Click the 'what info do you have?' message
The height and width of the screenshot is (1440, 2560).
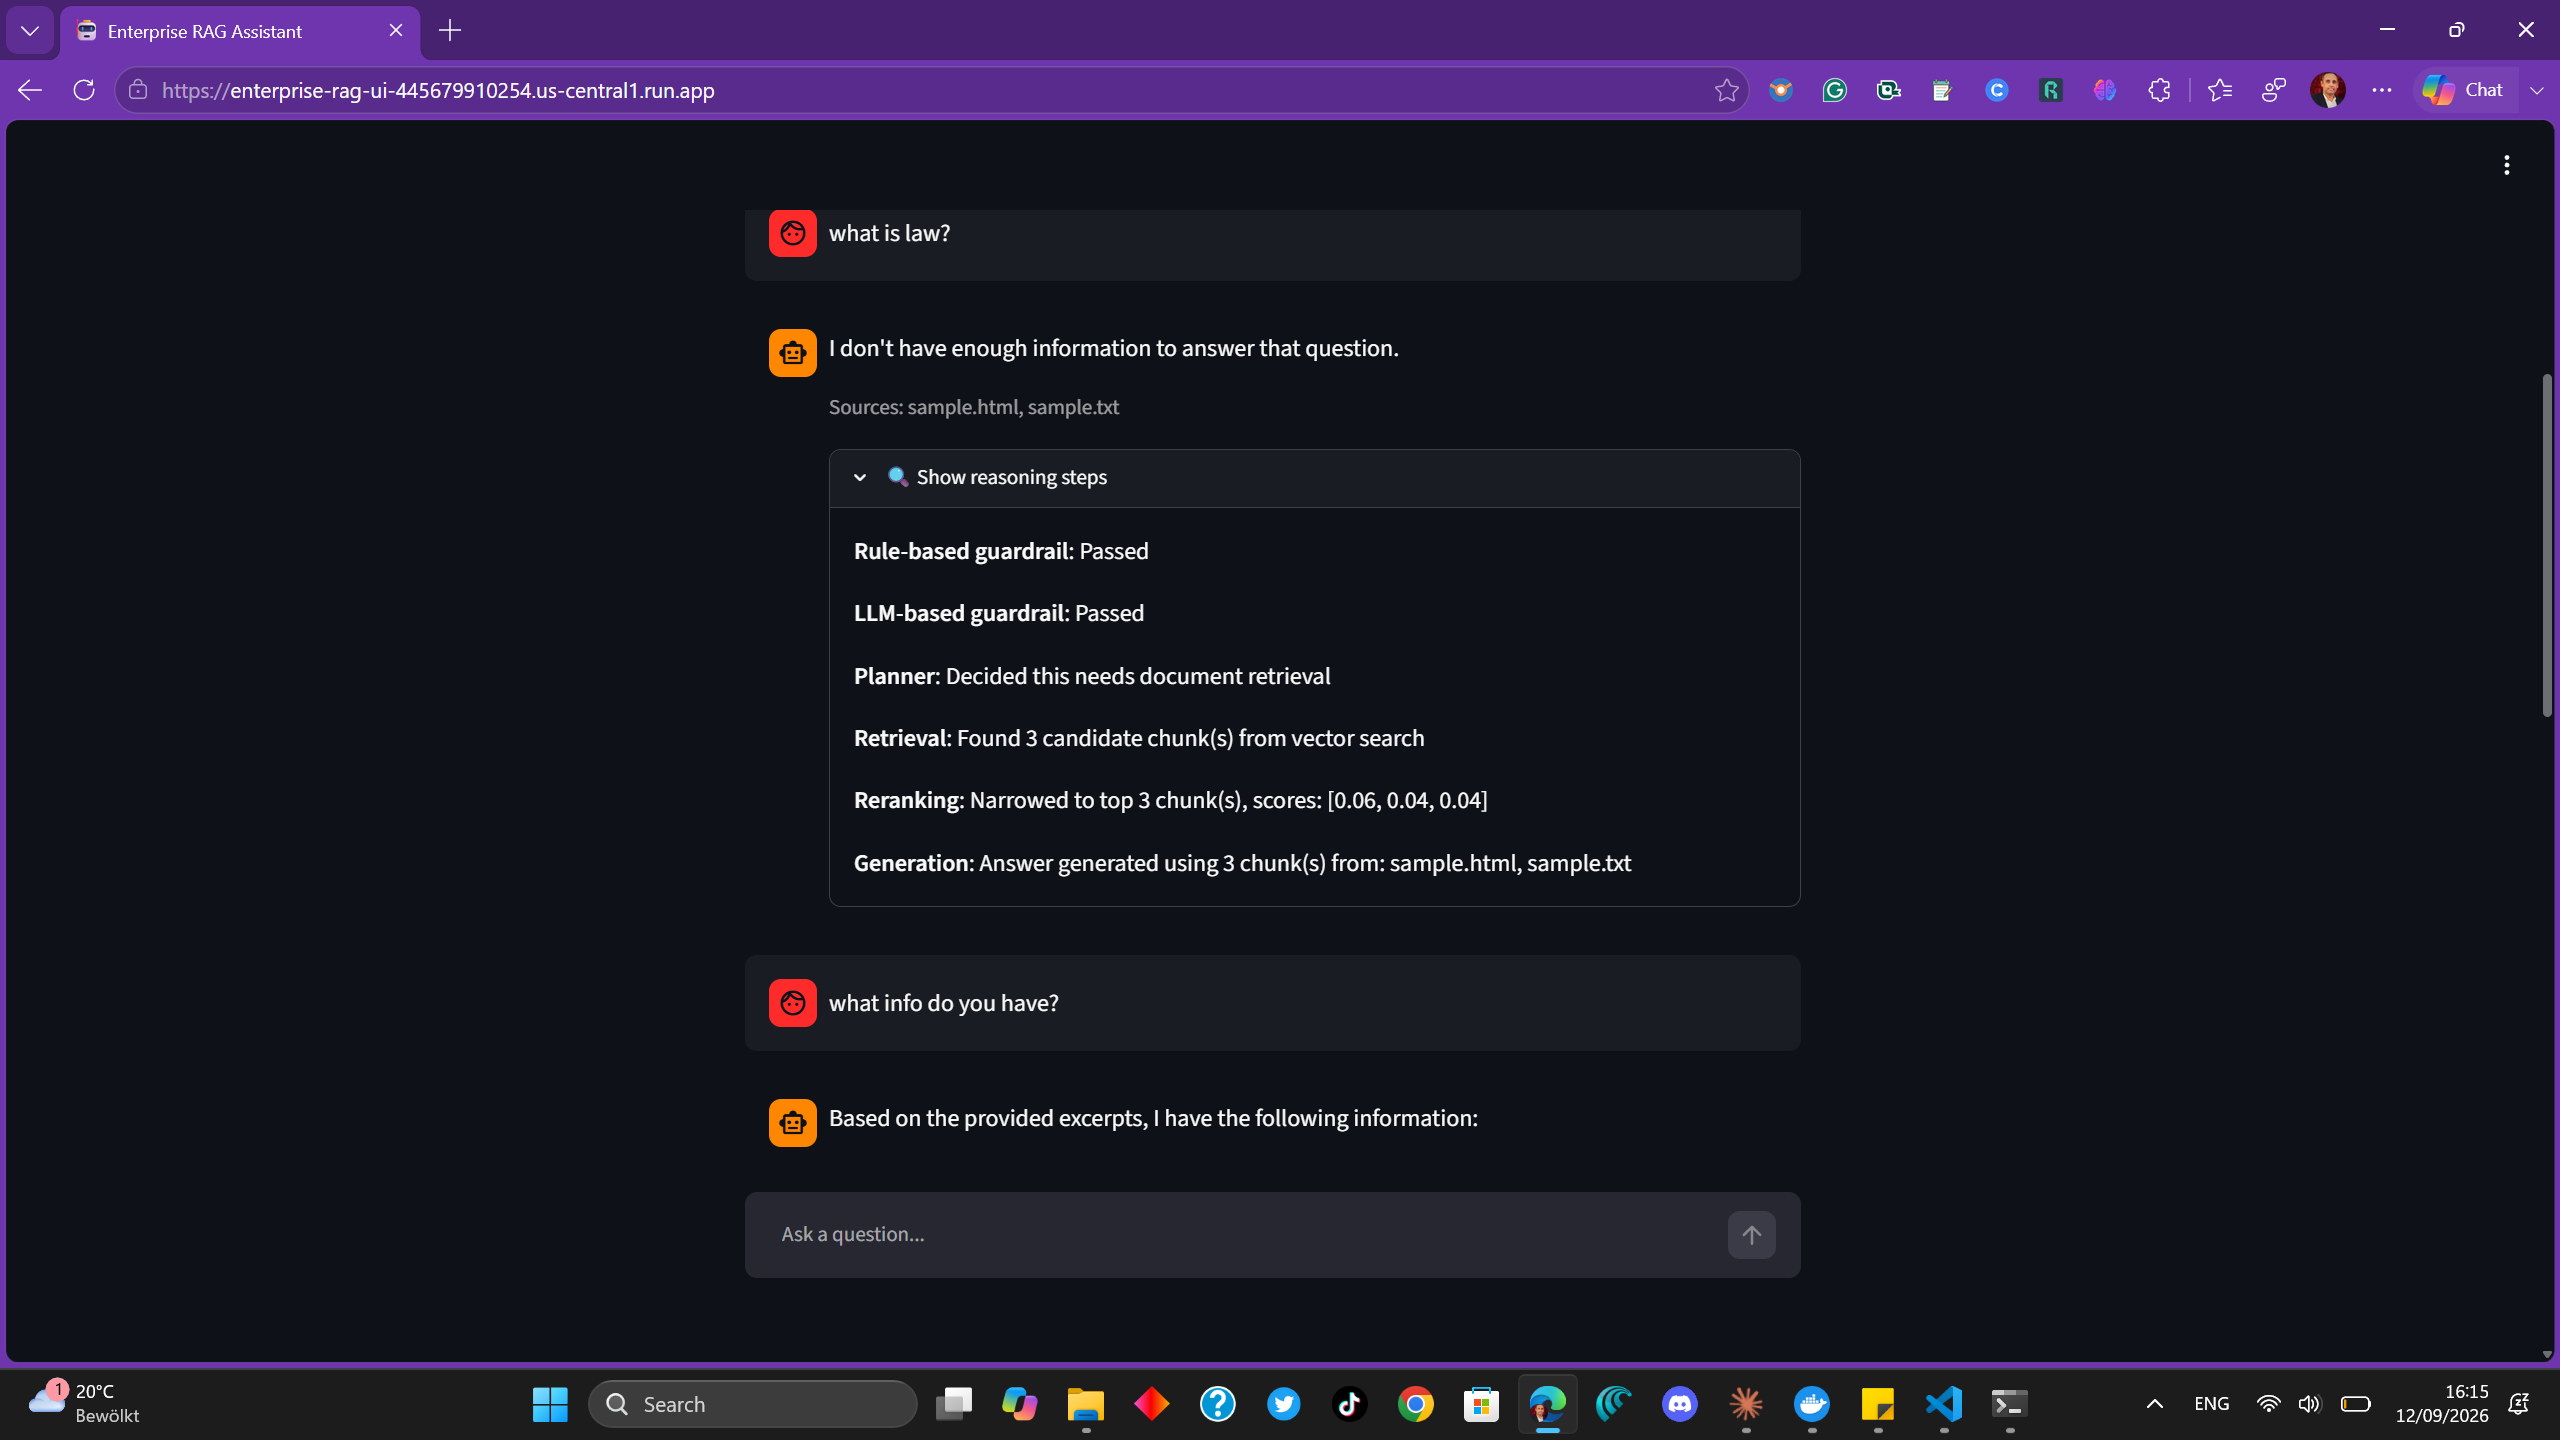pos(944,1003)
